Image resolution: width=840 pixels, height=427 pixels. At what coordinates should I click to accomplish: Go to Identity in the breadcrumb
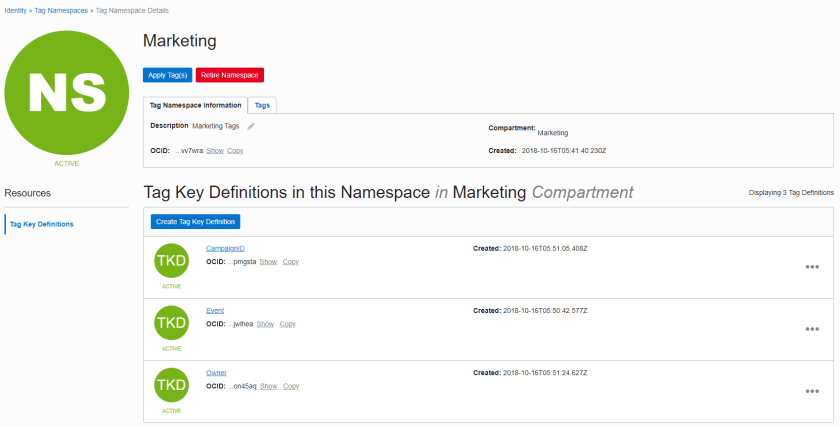pyautogui.click(x=15, y=10)
